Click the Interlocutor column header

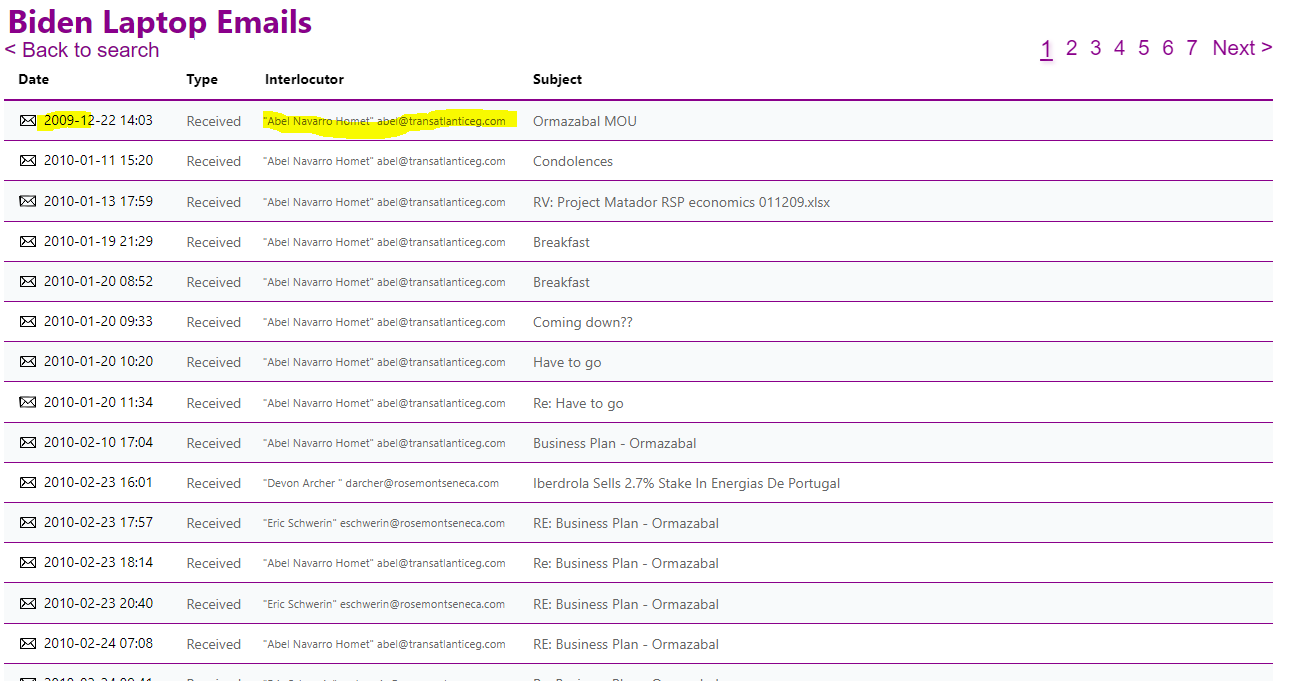[x=304, y=79]
